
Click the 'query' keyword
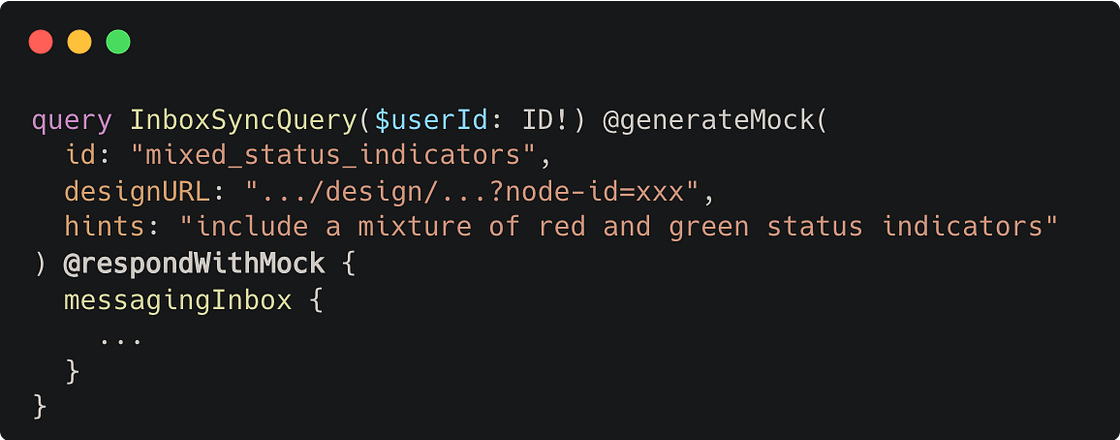(x=72, y=121)
